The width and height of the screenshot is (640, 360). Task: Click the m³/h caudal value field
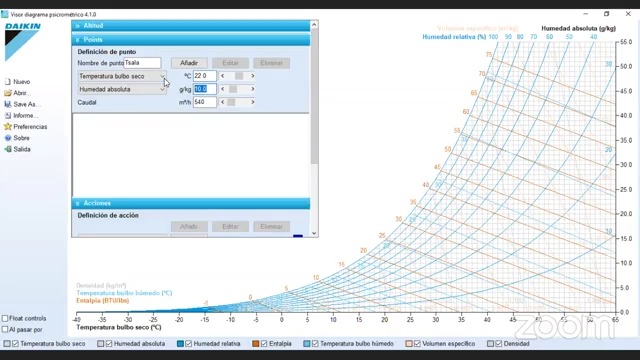(x=204, y=102)
